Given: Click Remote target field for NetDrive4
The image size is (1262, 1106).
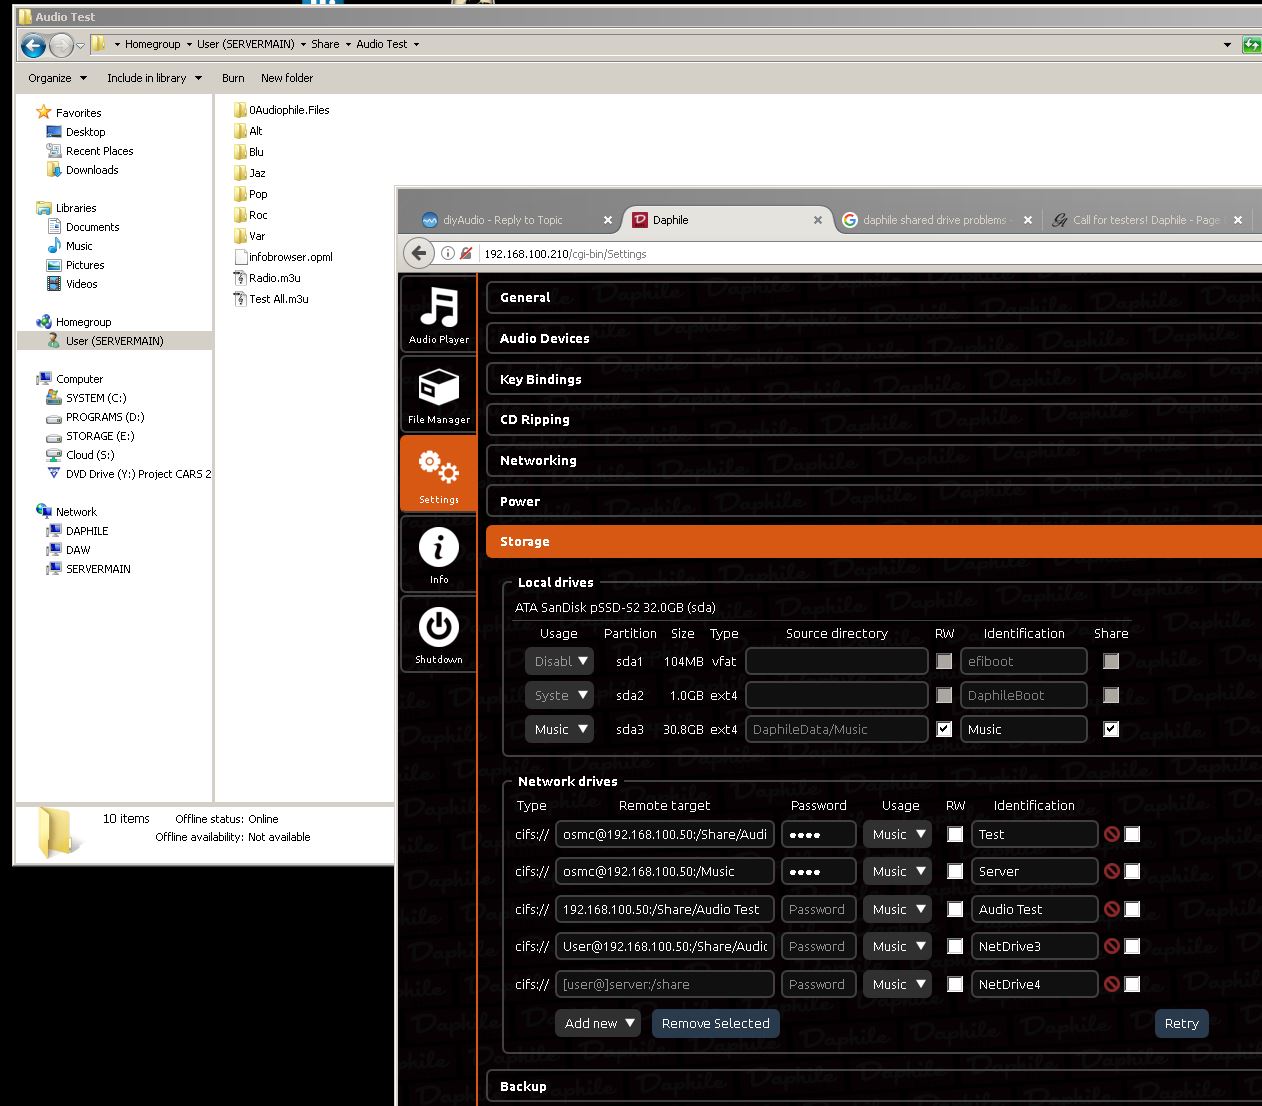Looking at the screenshot, I should point(664,984).
